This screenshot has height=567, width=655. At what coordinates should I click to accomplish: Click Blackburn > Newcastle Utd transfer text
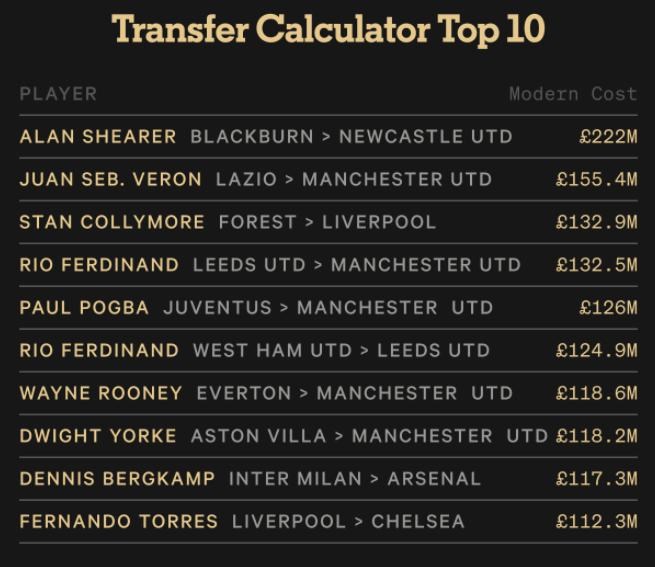click(351, 137)
